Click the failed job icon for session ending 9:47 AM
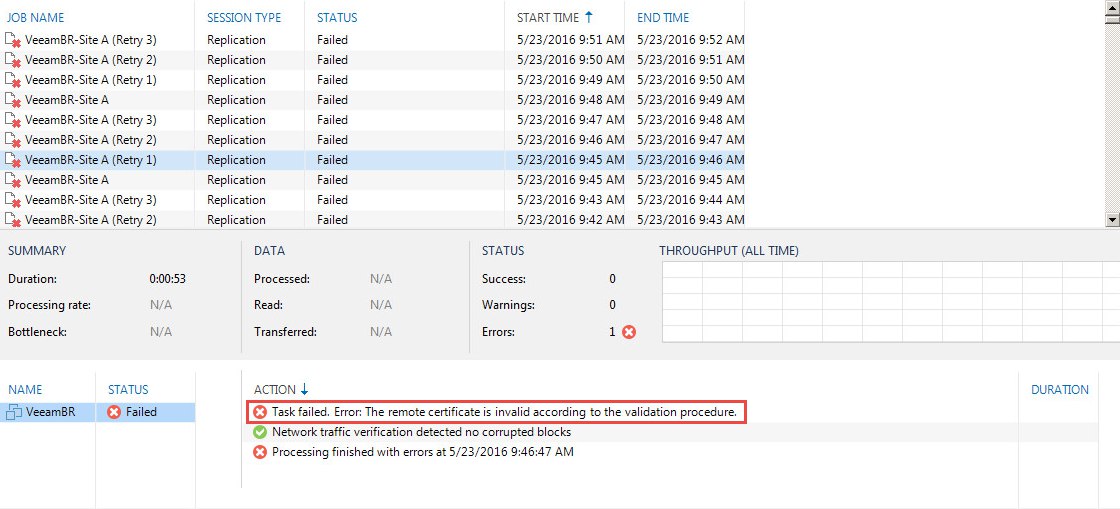The height and width of the screenshot is (509, 1120). point(13,141)
